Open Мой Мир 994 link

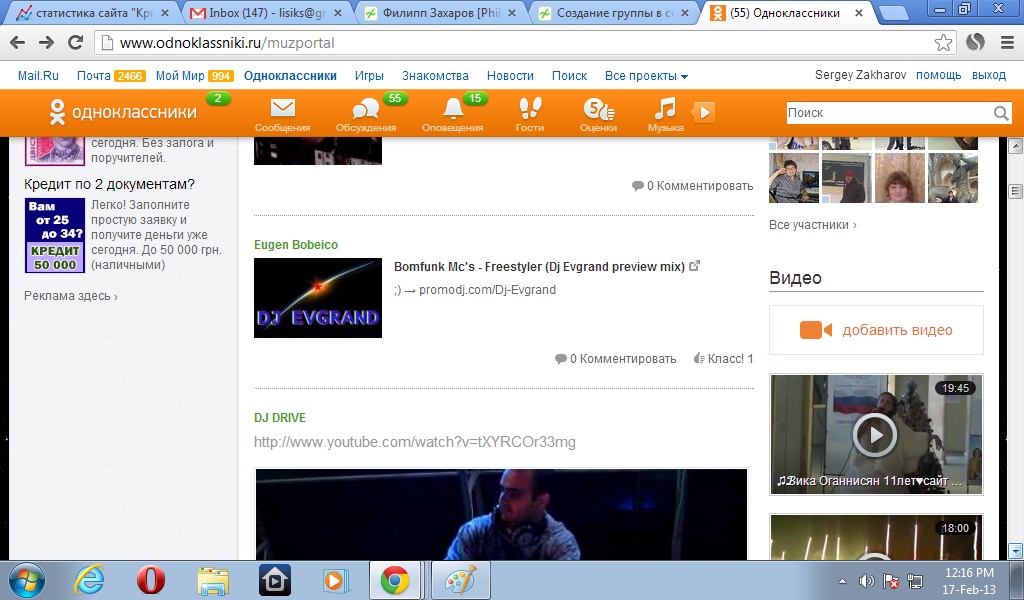click(x=194, y=76)
